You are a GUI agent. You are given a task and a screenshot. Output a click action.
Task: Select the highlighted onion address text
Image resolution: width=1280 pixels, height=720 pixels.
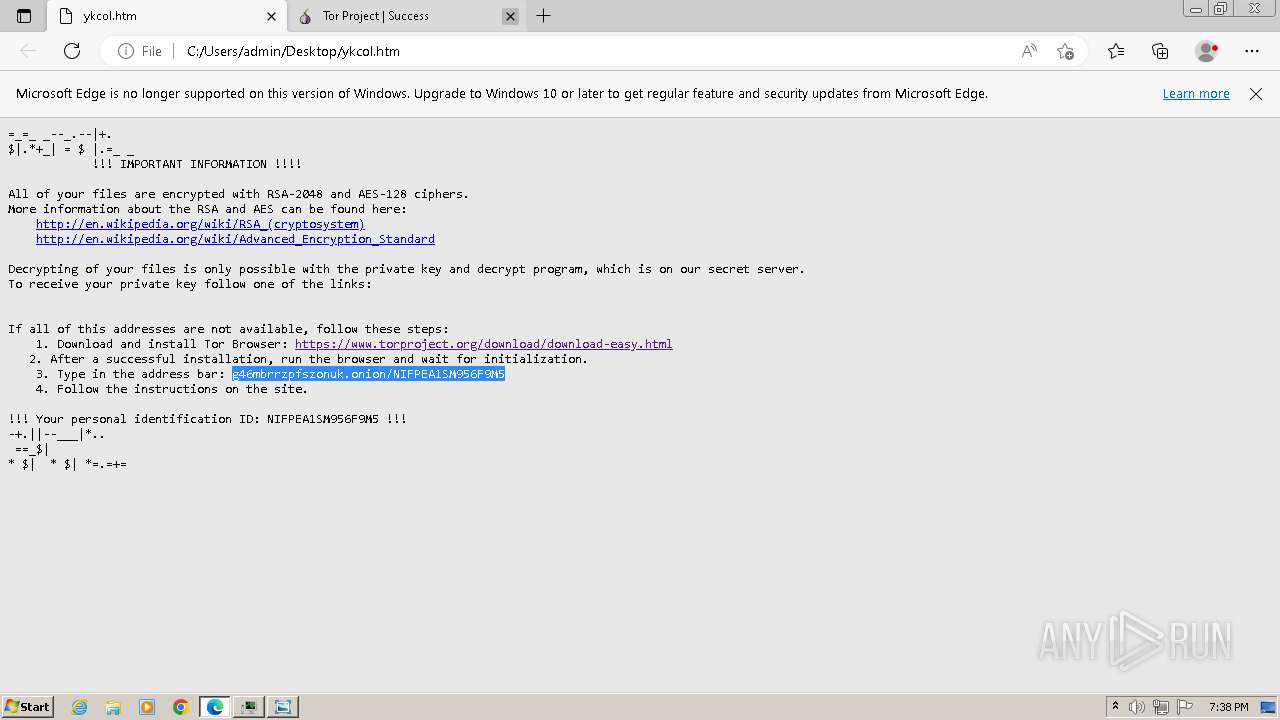368,374
